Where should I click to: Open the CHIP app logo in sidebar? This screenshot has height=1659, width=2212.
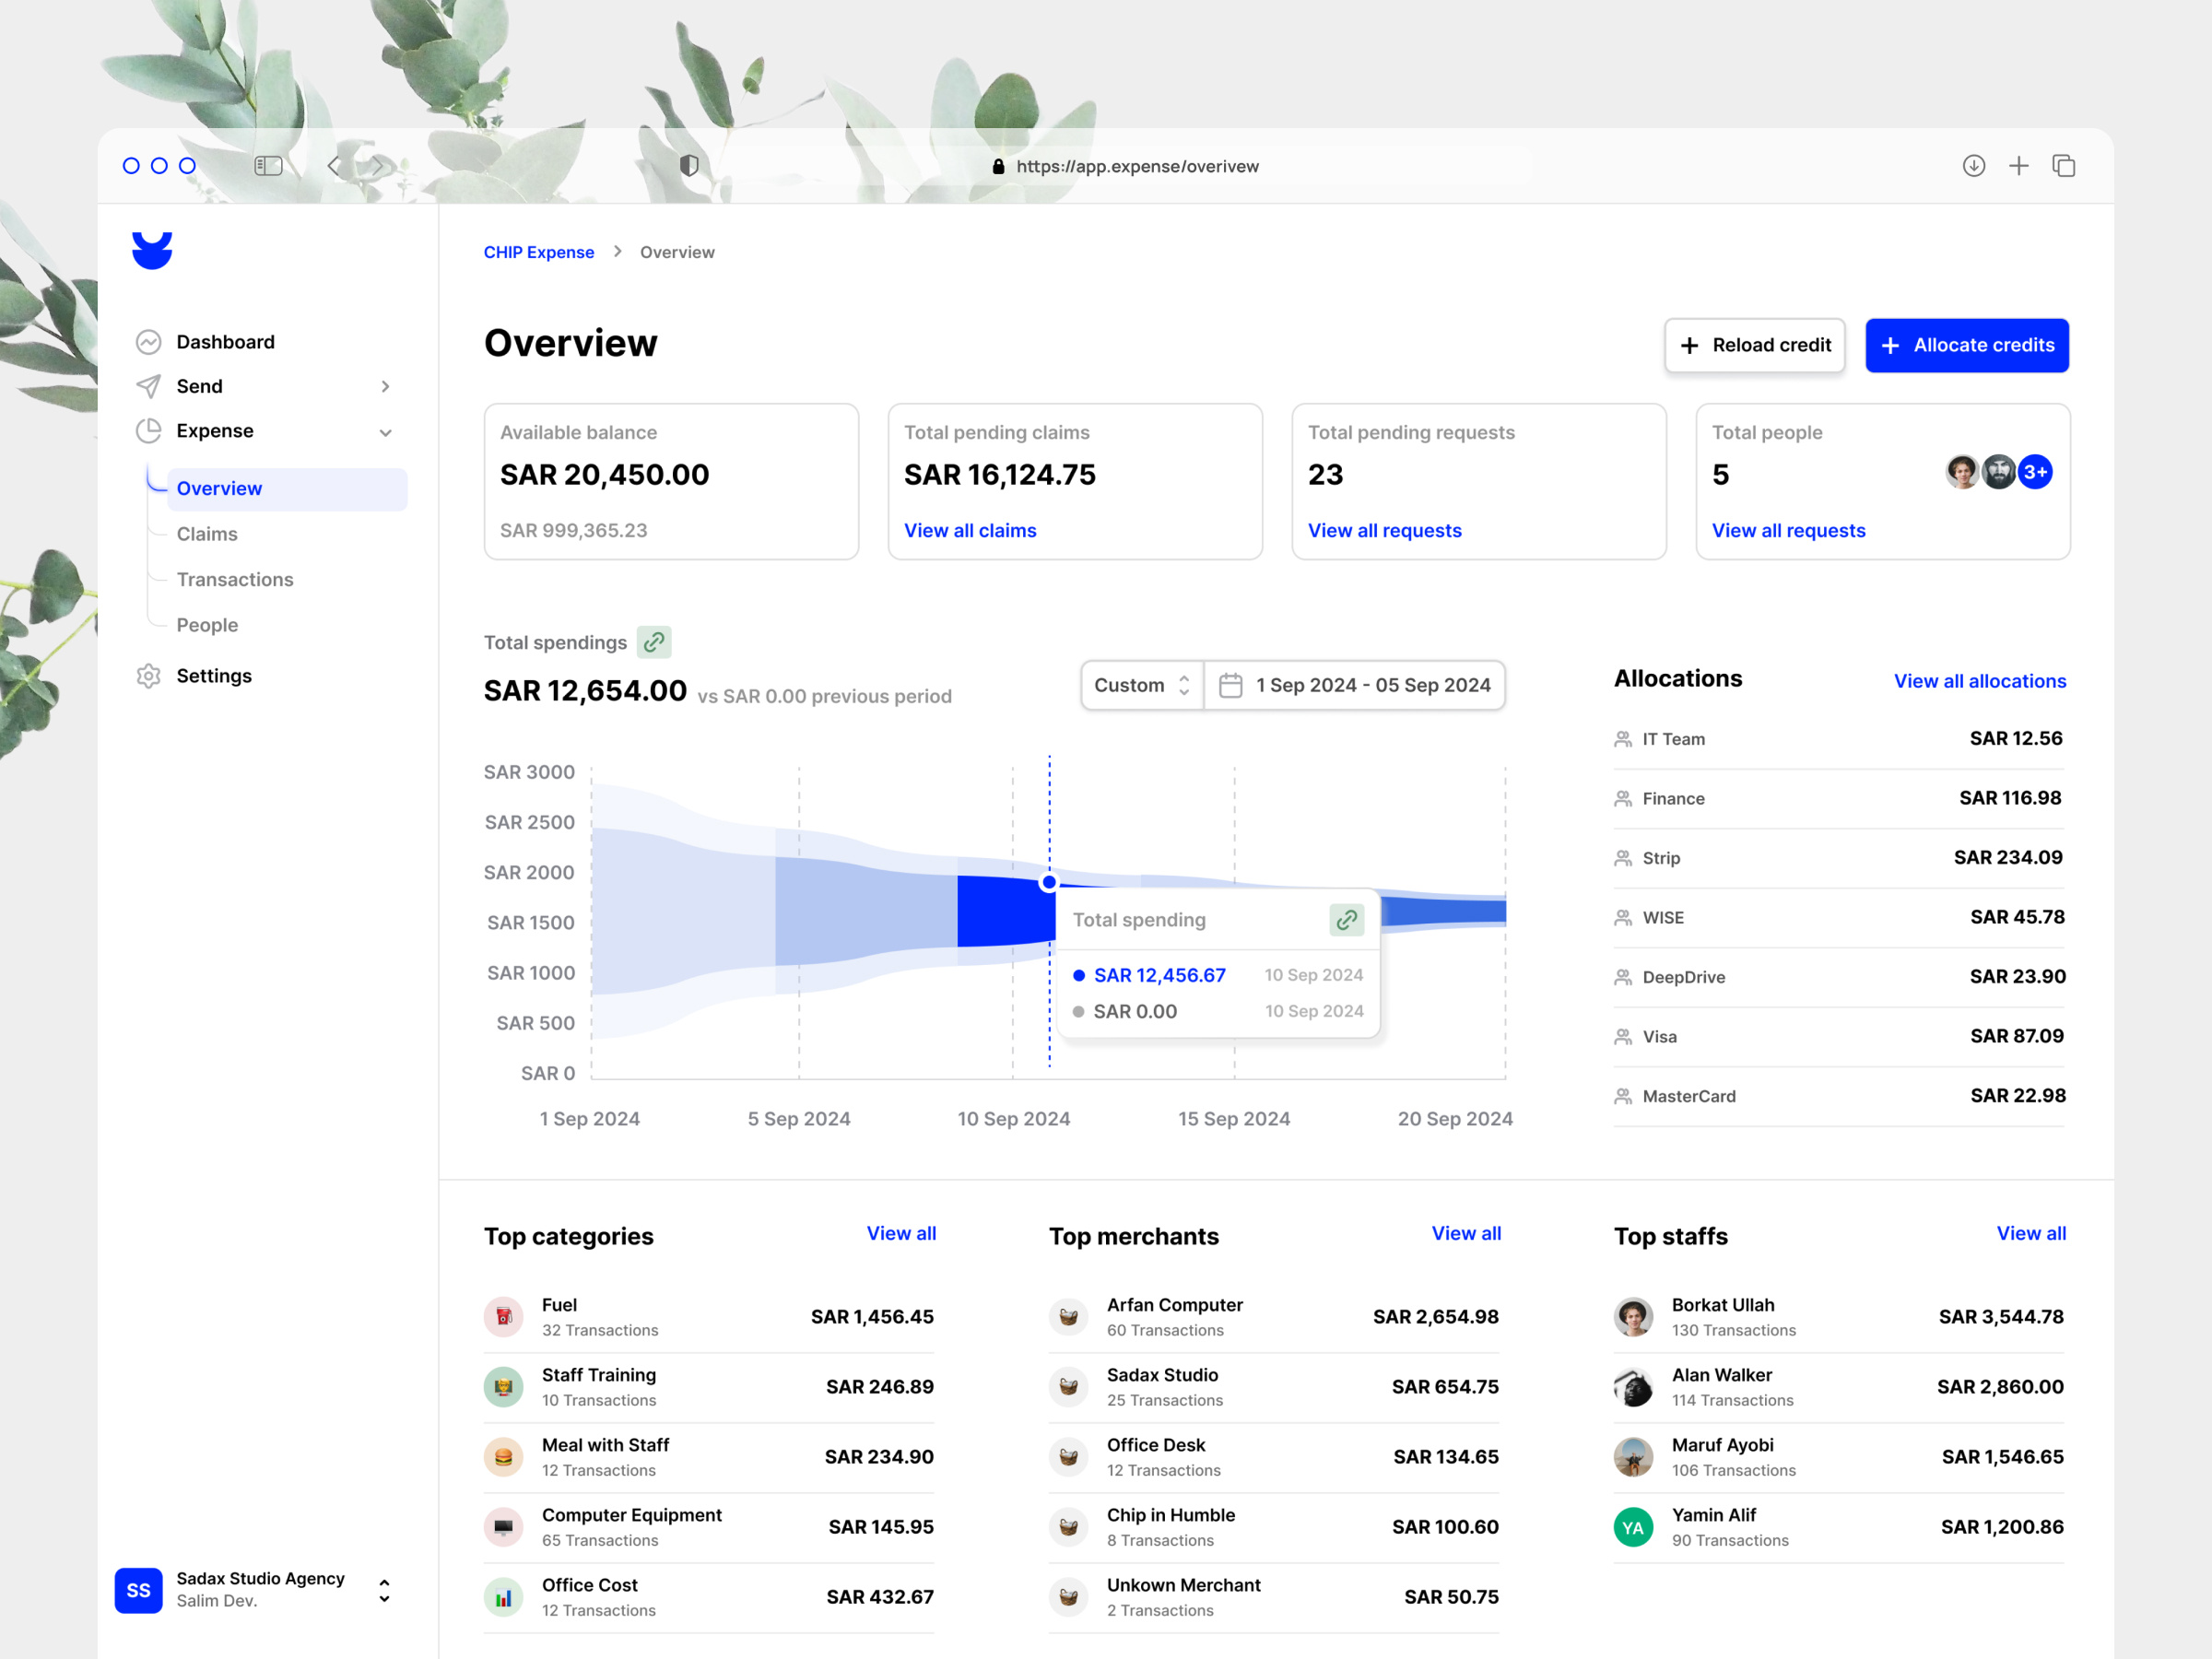pyautogui.click(x=152, y=250)
